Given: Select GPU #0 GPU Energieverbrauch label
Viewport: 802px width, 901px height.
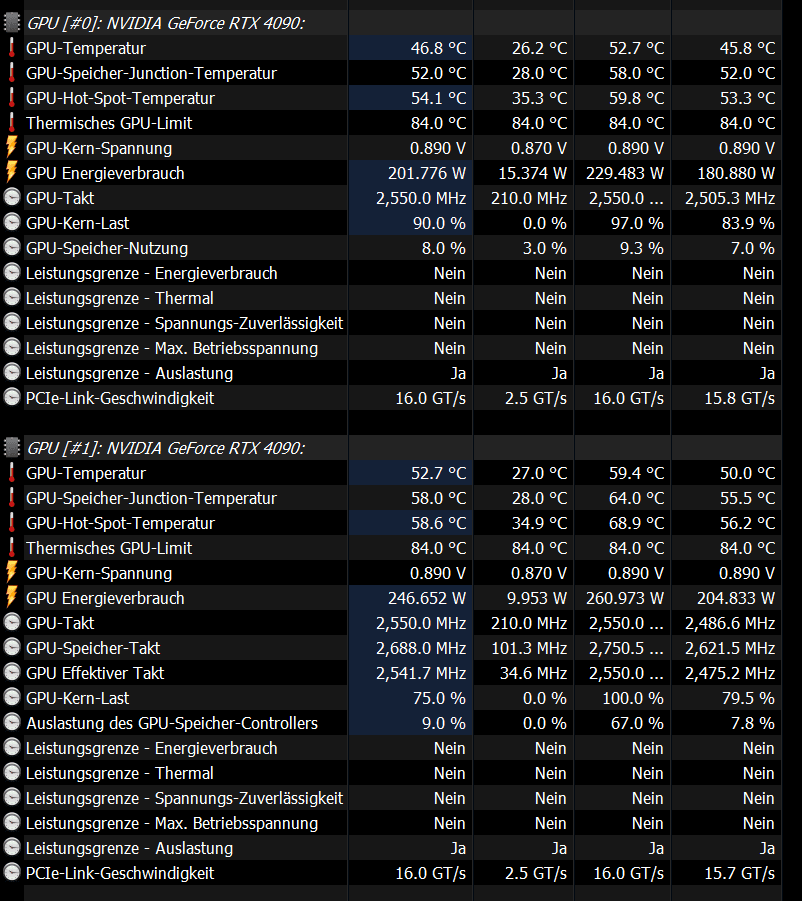Looking at the screenshot, I should click(105, 173).
